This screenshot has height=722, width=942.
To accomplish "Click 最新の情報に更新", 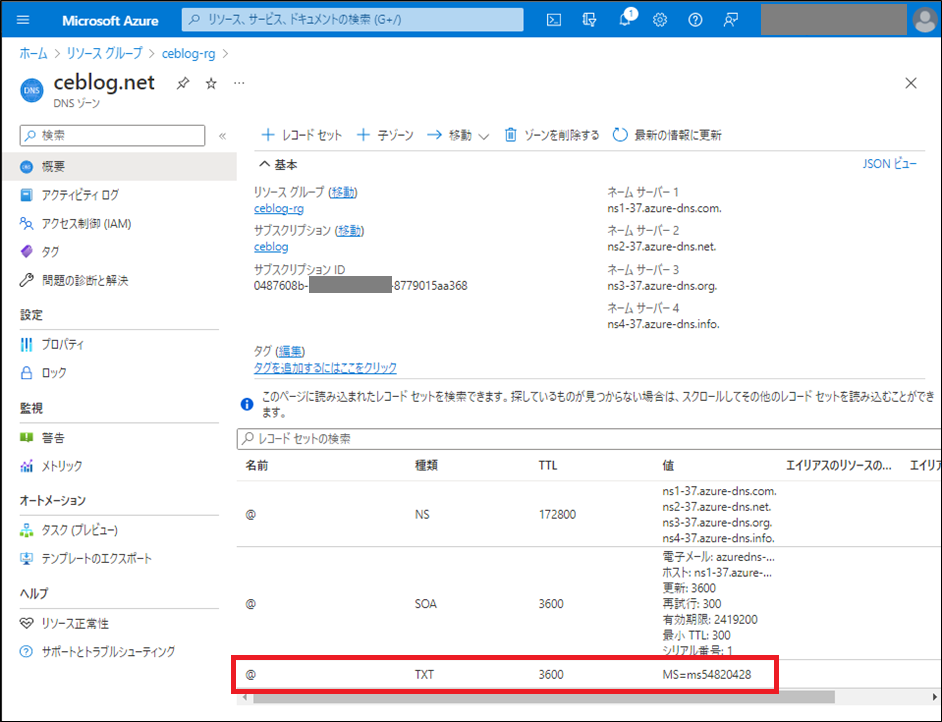I will 667,135.
